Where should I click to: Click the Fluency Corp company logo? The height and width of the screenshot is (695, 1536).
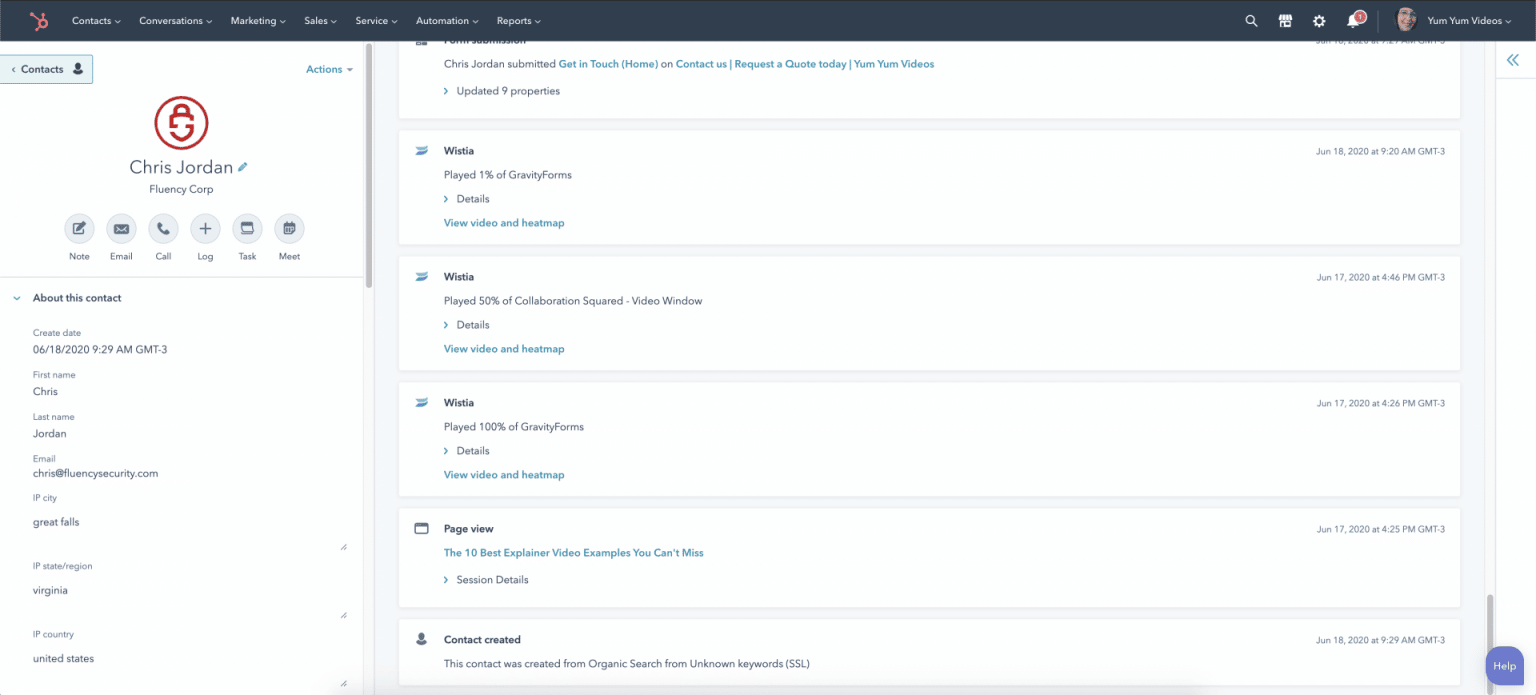(x=181, y=123)
